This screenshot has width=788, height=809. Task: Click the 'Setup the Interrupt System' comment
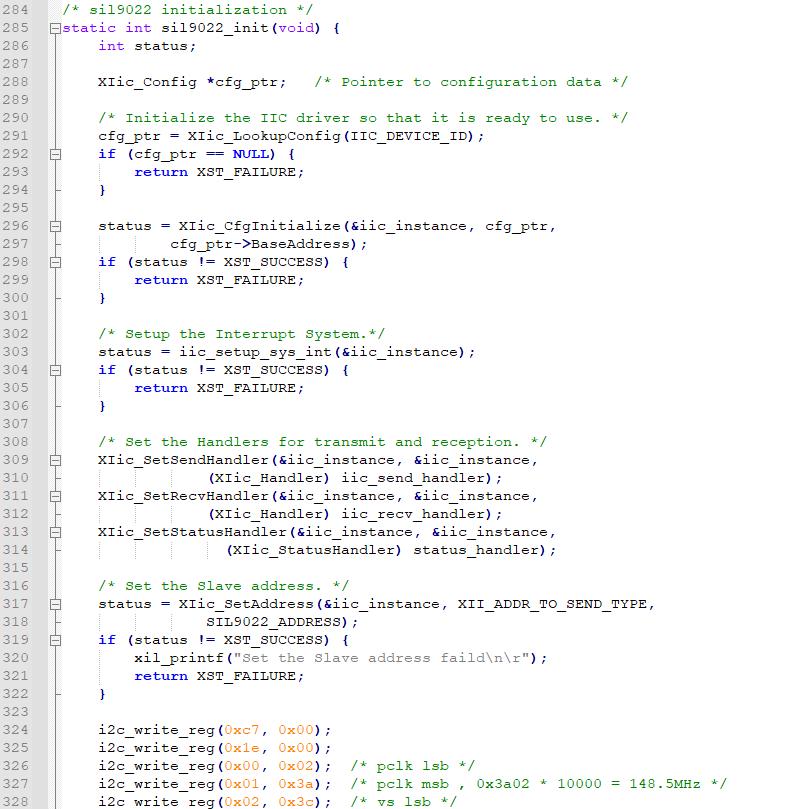242,334
